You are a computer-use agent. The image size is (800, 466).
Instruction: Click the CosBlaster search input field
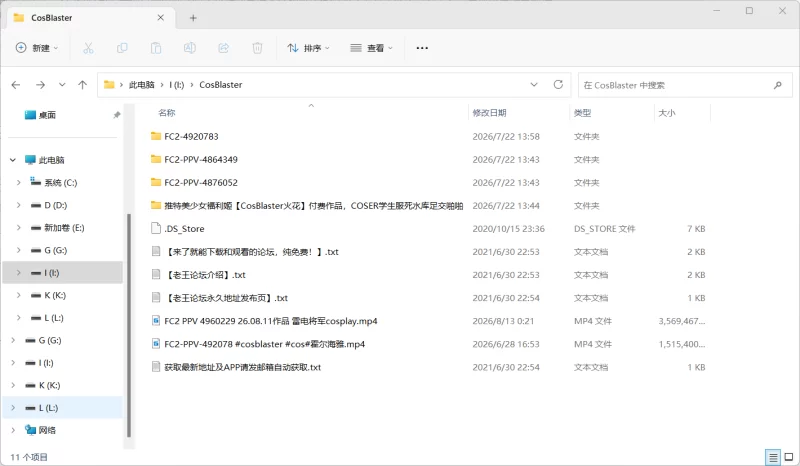[685, 85]
